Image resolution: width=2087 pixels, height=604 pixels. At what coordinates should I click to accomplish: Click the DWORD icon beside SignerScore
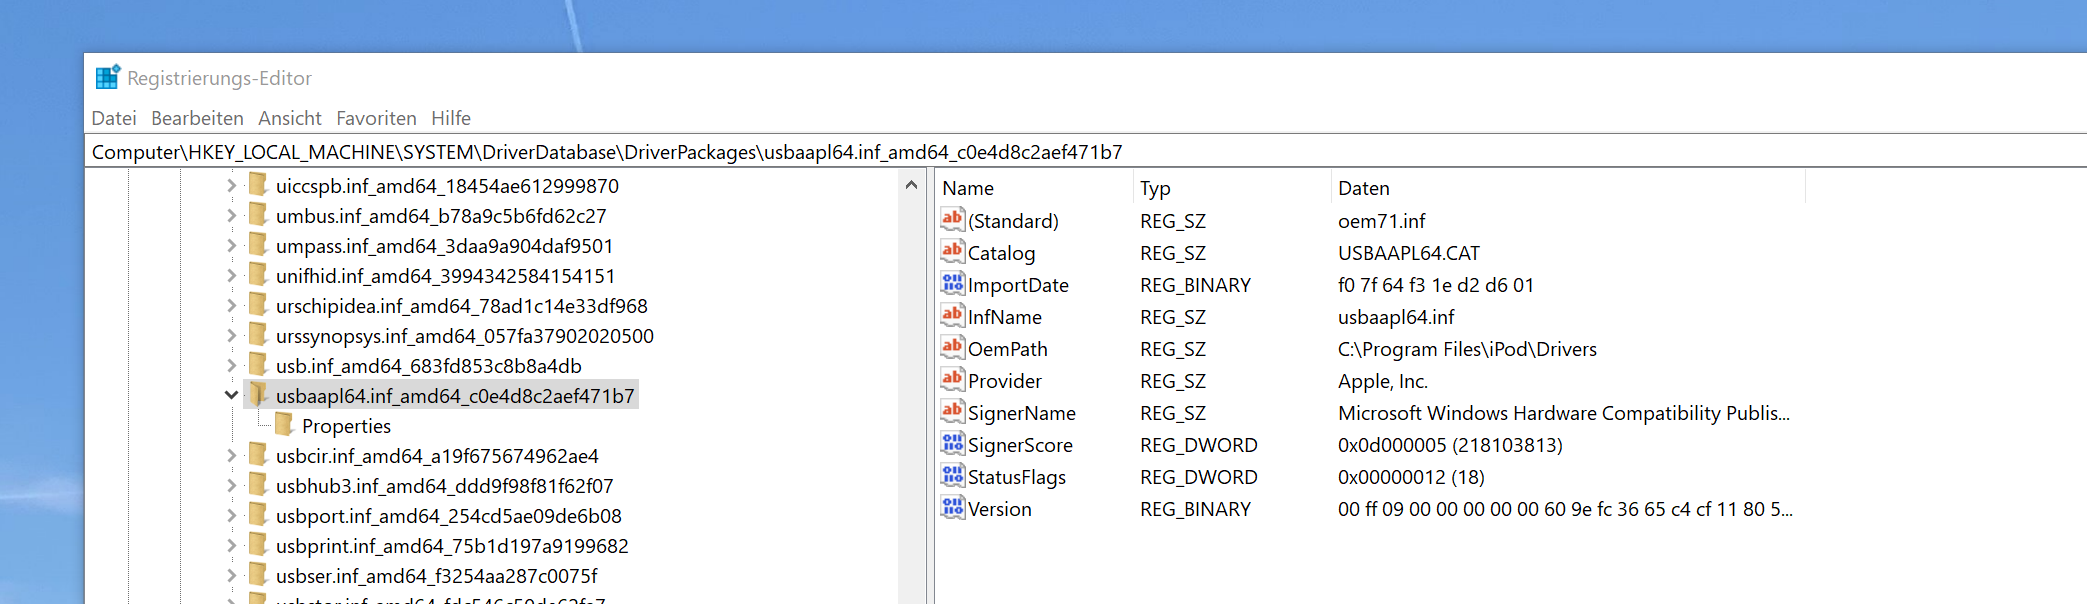952,444
